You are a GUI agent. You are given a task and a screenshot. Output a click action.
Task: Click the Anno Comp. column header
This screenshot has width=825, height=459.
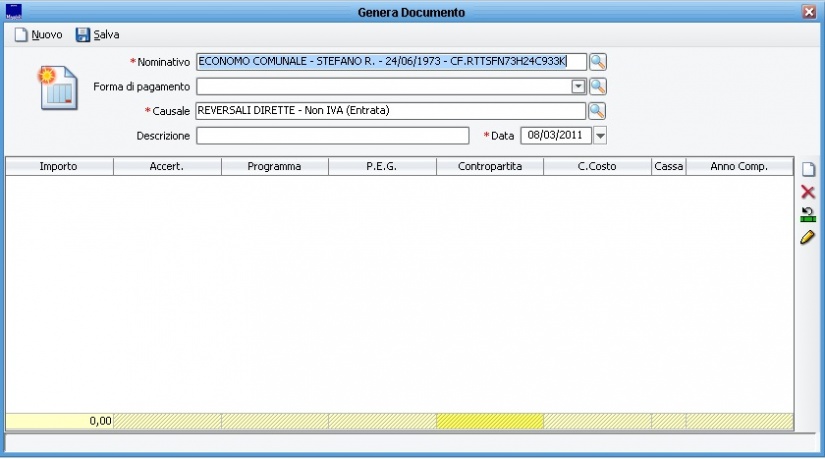click(739, 167)
